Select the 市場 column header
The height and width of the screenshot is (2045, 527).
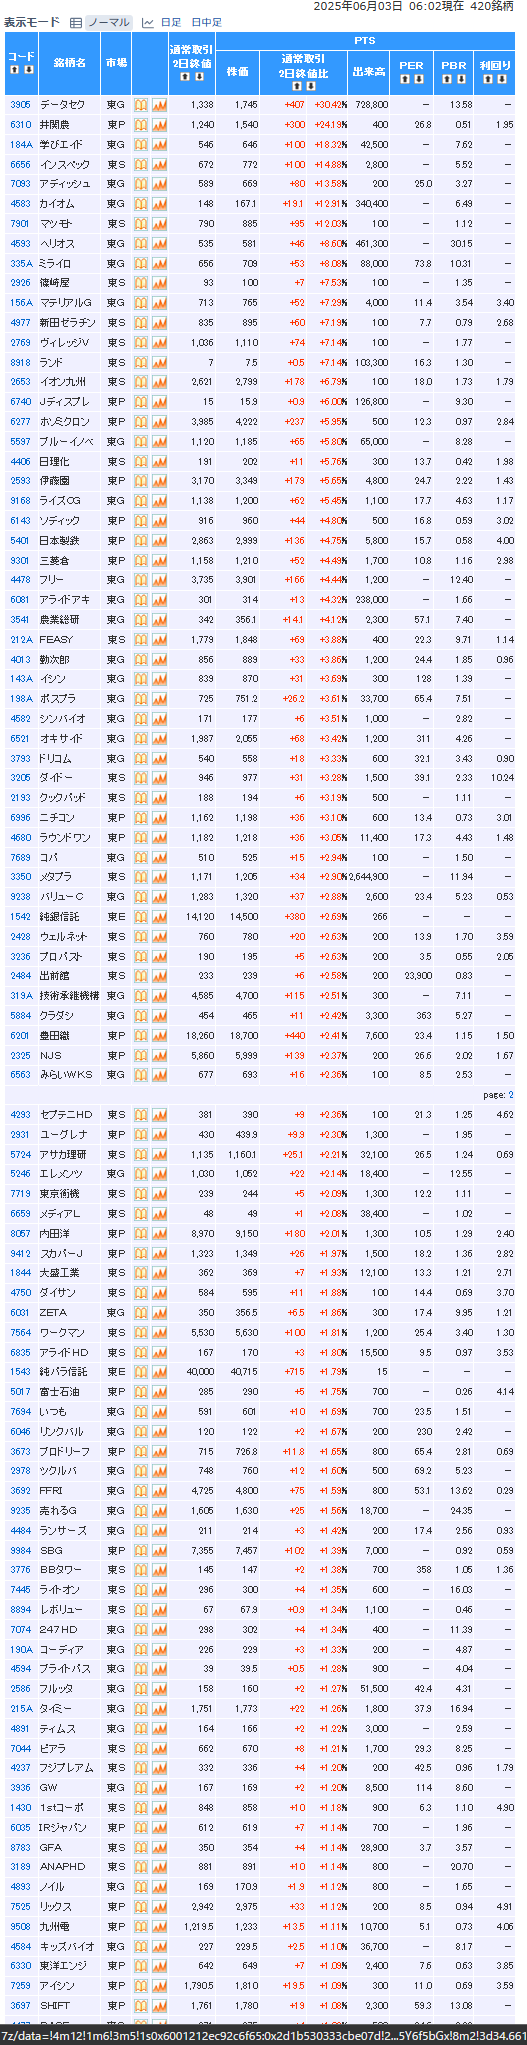[x=116, y=62]
